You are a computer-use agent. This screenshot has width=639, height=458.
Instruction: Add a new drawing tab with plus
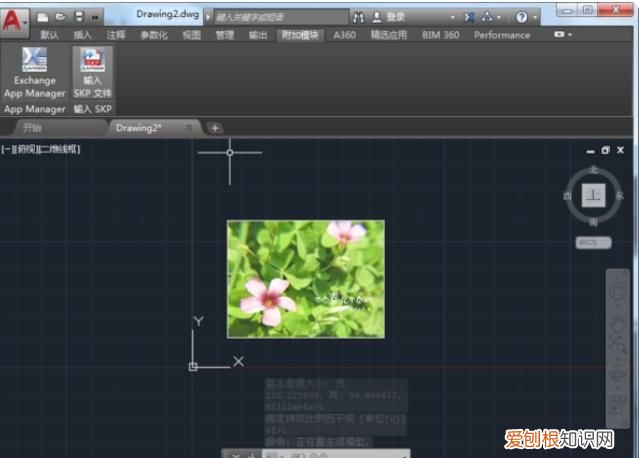pos(215,128)
